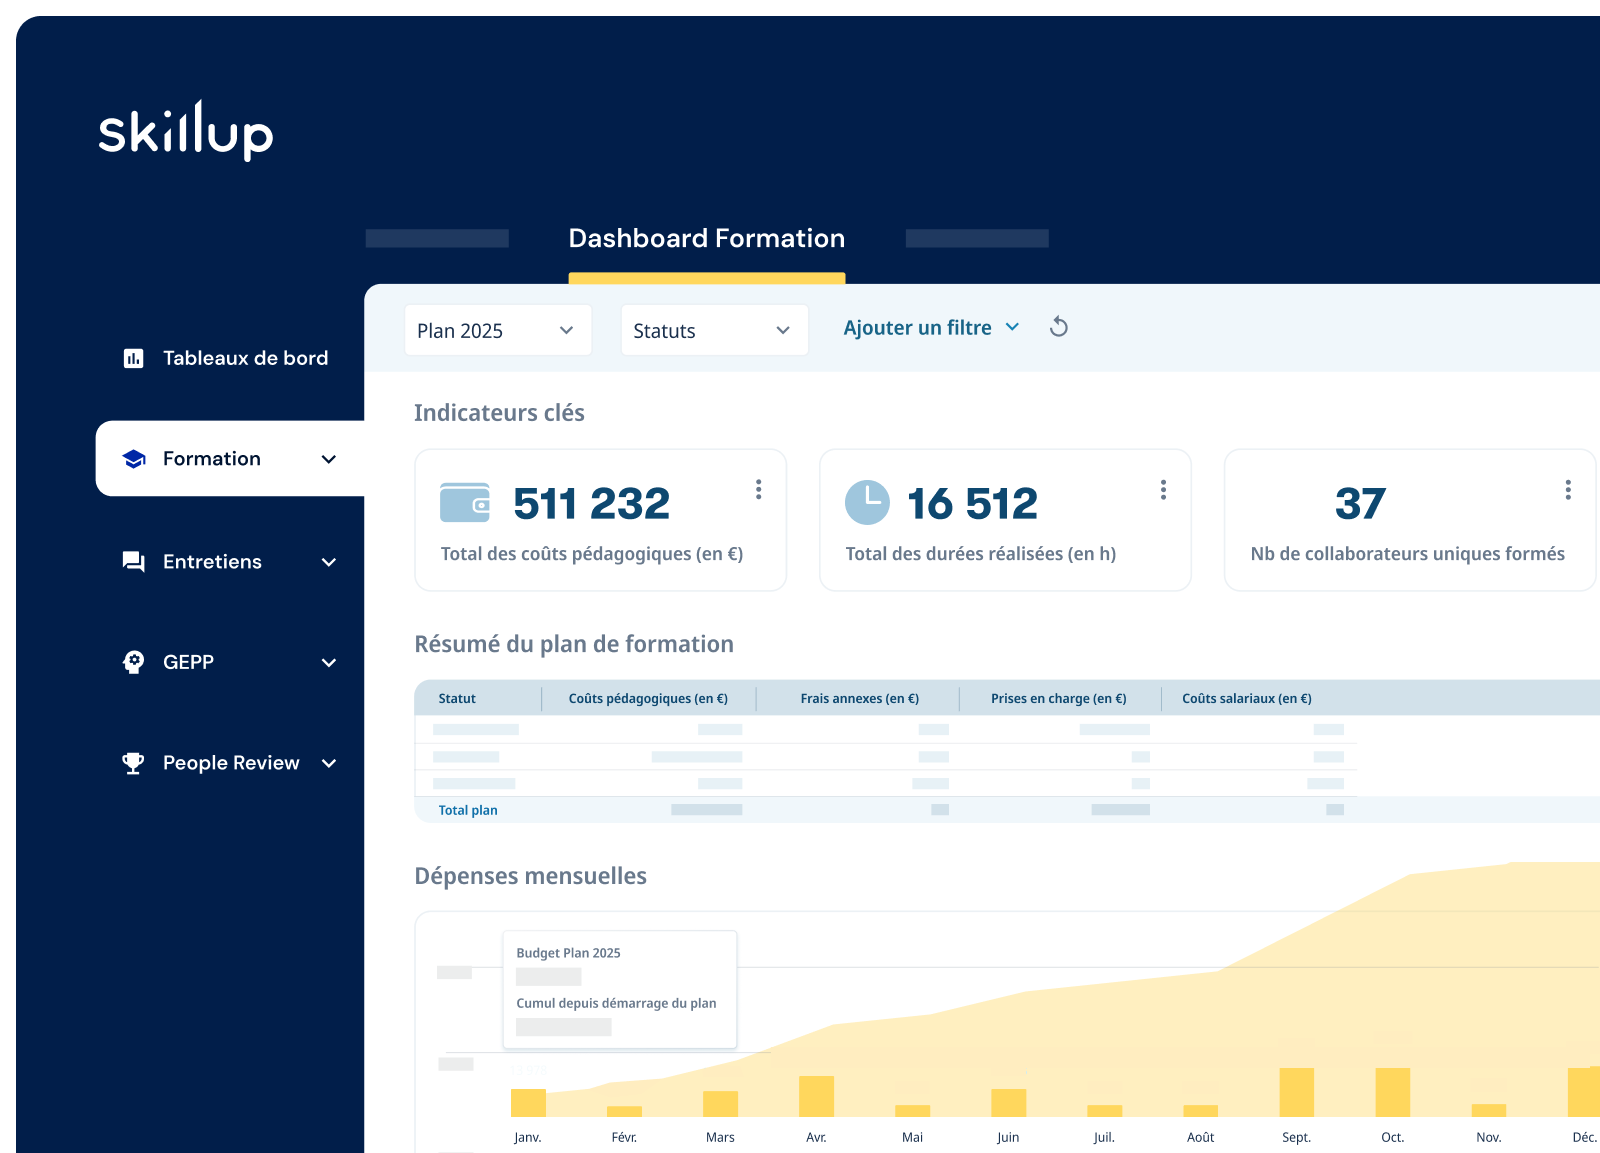Click the Entretiens chat bubbles icon
This screenshot has height=1153, width=1600.
coord(133,562)
